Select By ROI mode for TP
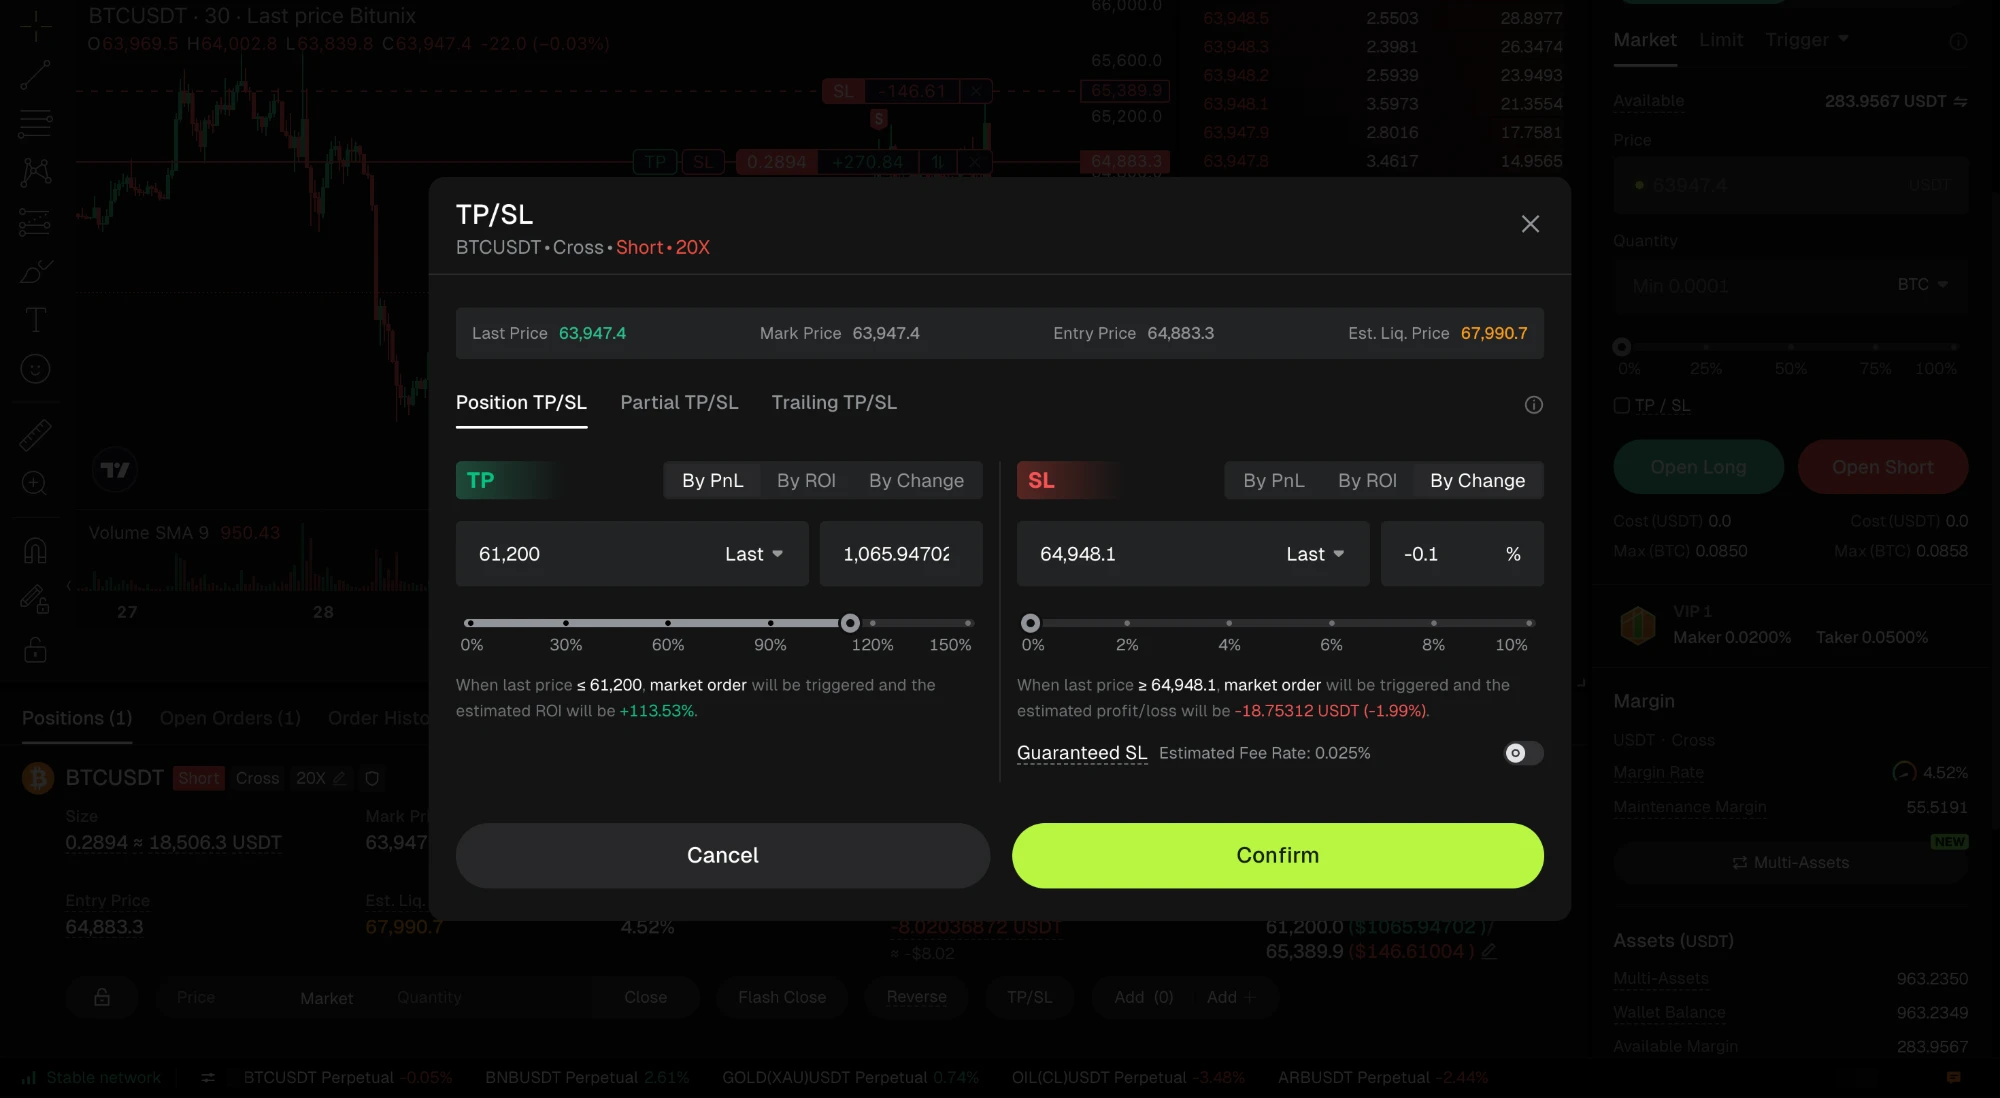 pos(806,480)
